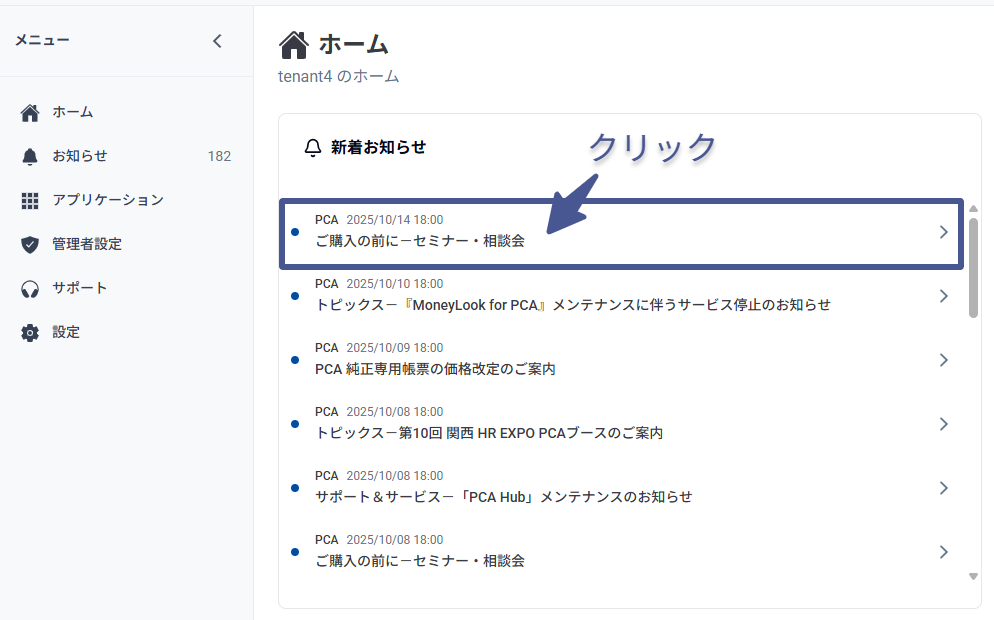Click the large house icon in page title
The width and height of the screenshot is (994, 620).
point(294,45)
